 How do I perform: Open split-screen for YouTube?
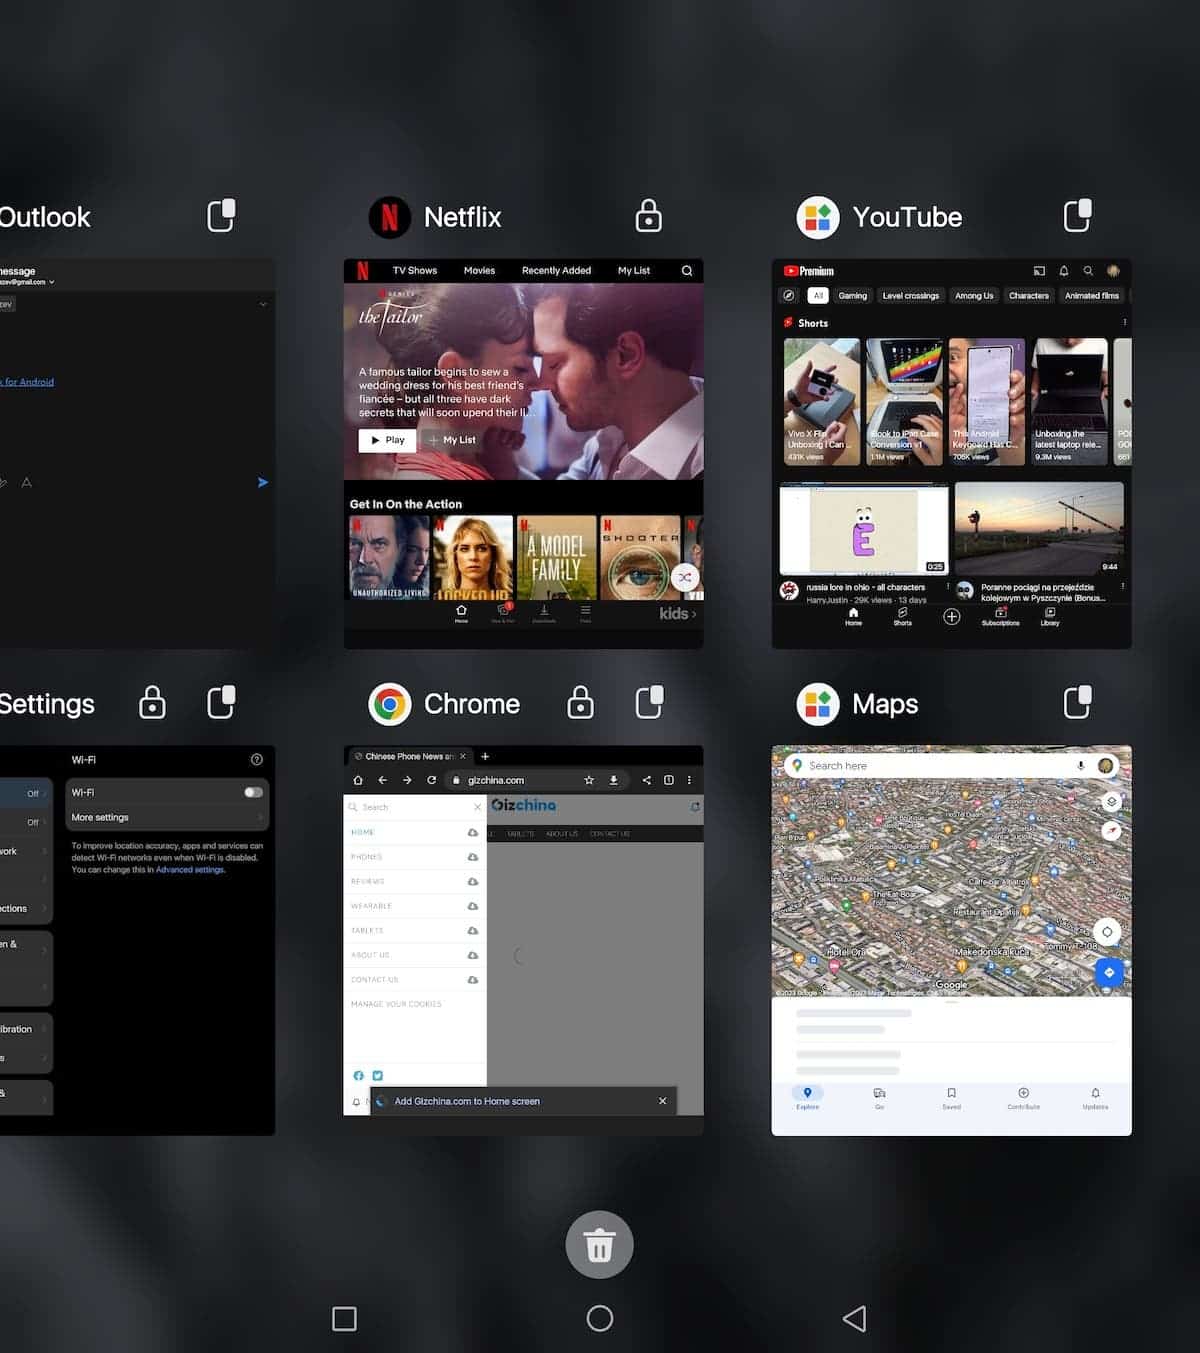1077,216
